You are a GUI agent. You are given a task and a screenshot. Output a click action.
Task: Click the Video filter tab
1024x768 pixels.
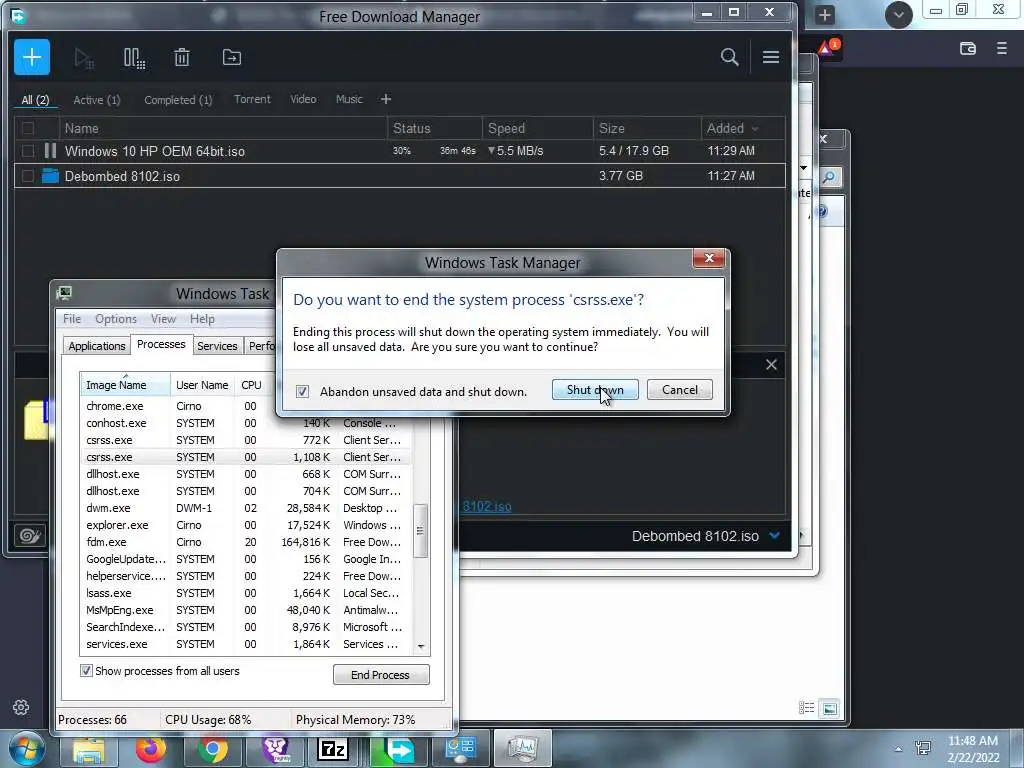point(303,99)
